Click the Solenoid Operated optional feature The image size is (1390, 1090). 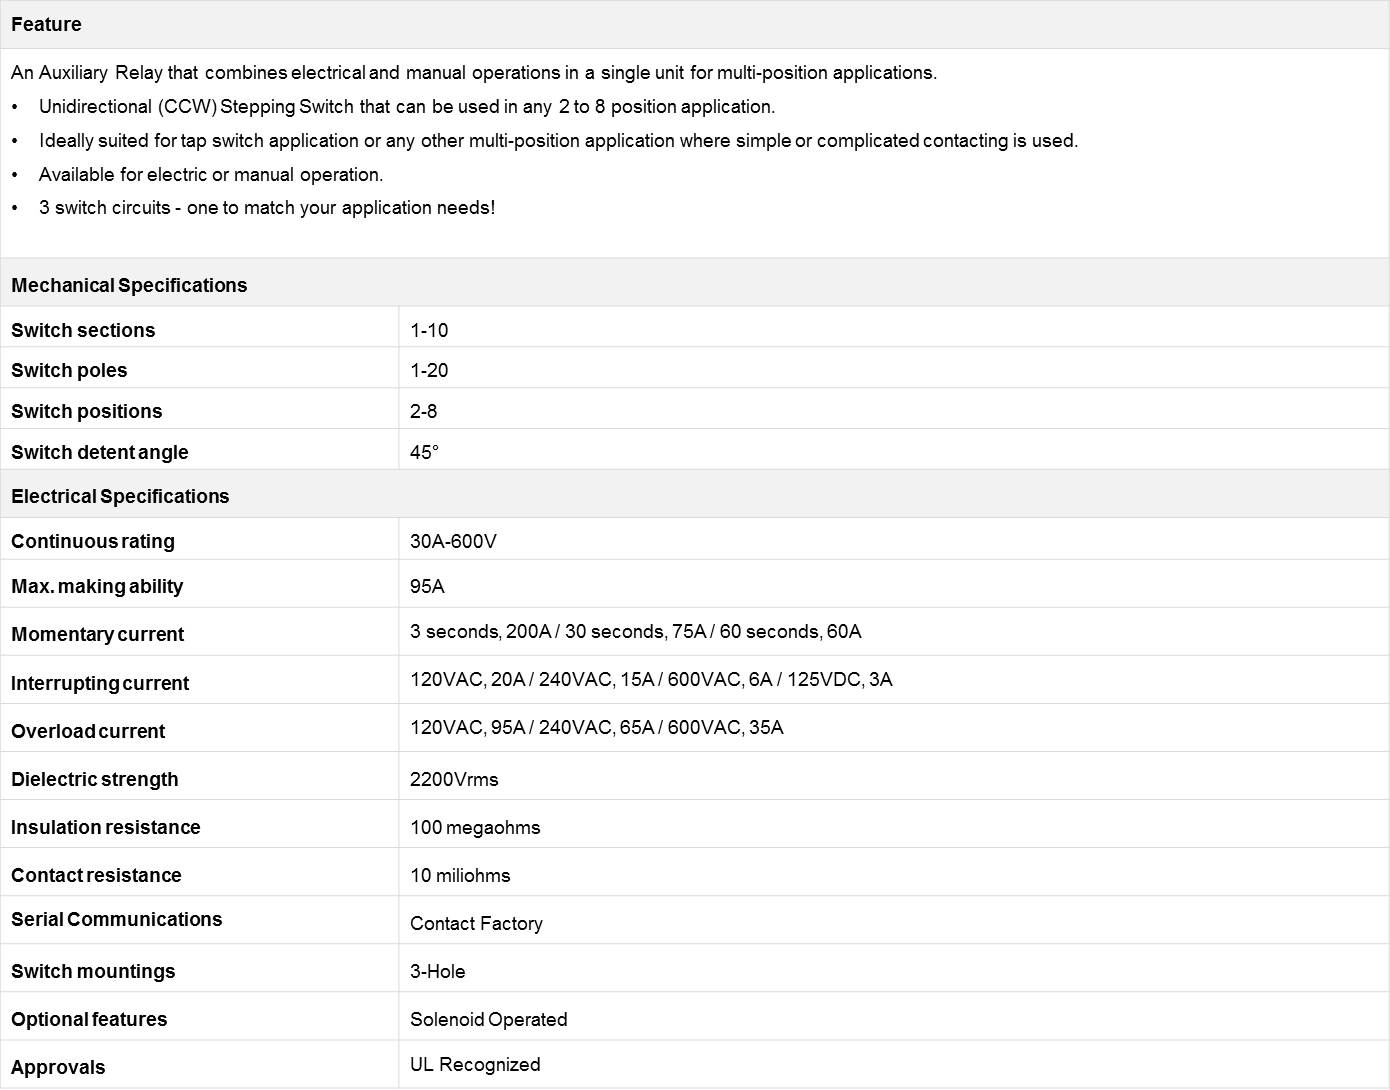pyautogui.click(x=488, y=1019)
